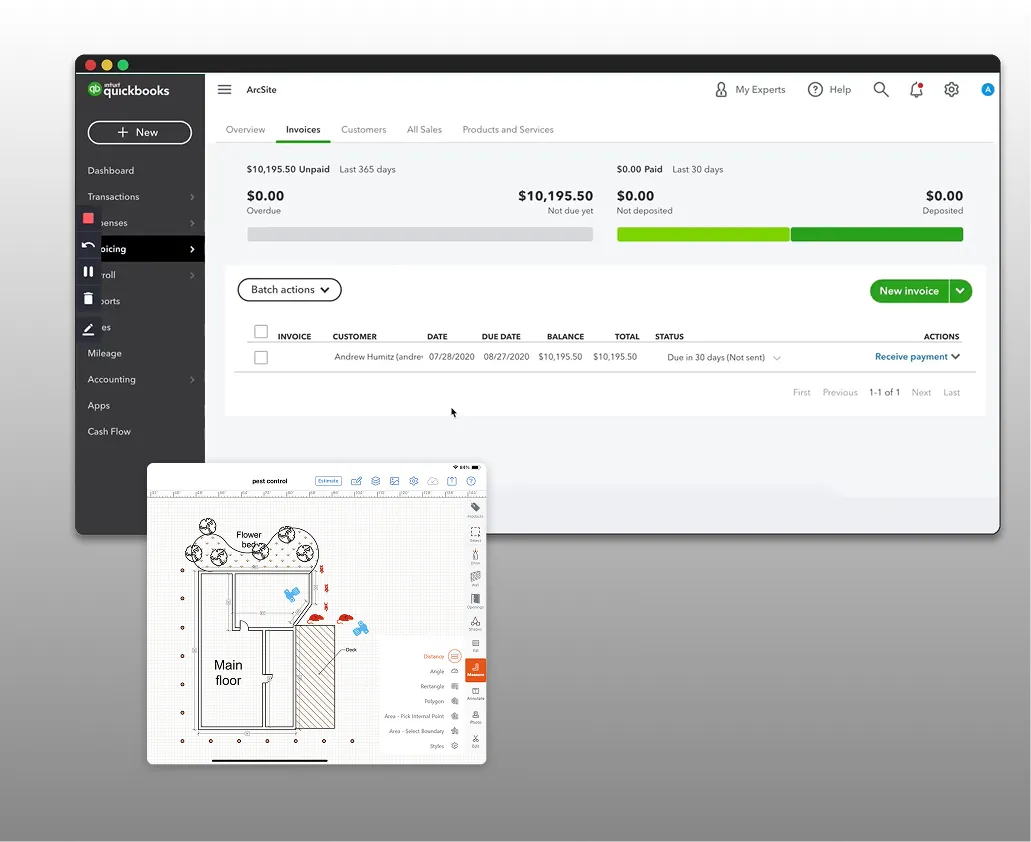Toggle the select-all invoices checkbox
Screen dimensions: 1031x842
coord(261,331)
